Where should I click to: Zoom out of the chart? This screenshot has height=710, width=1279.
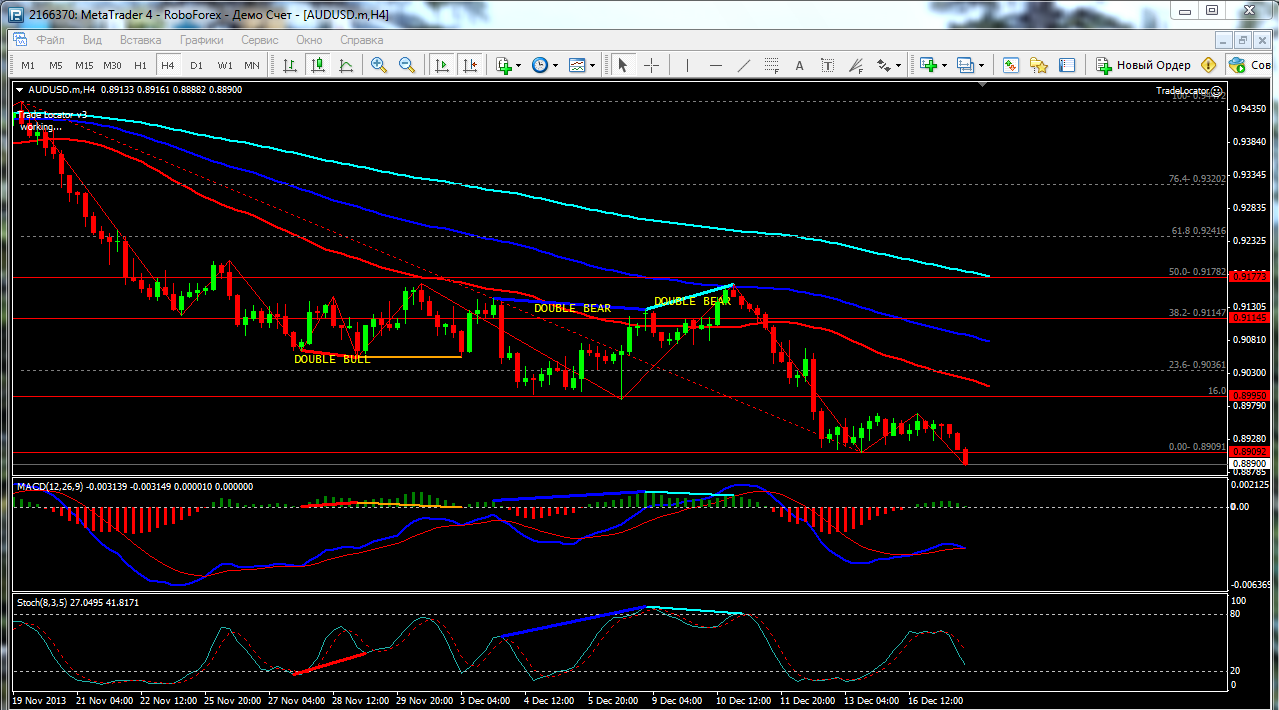407,65
